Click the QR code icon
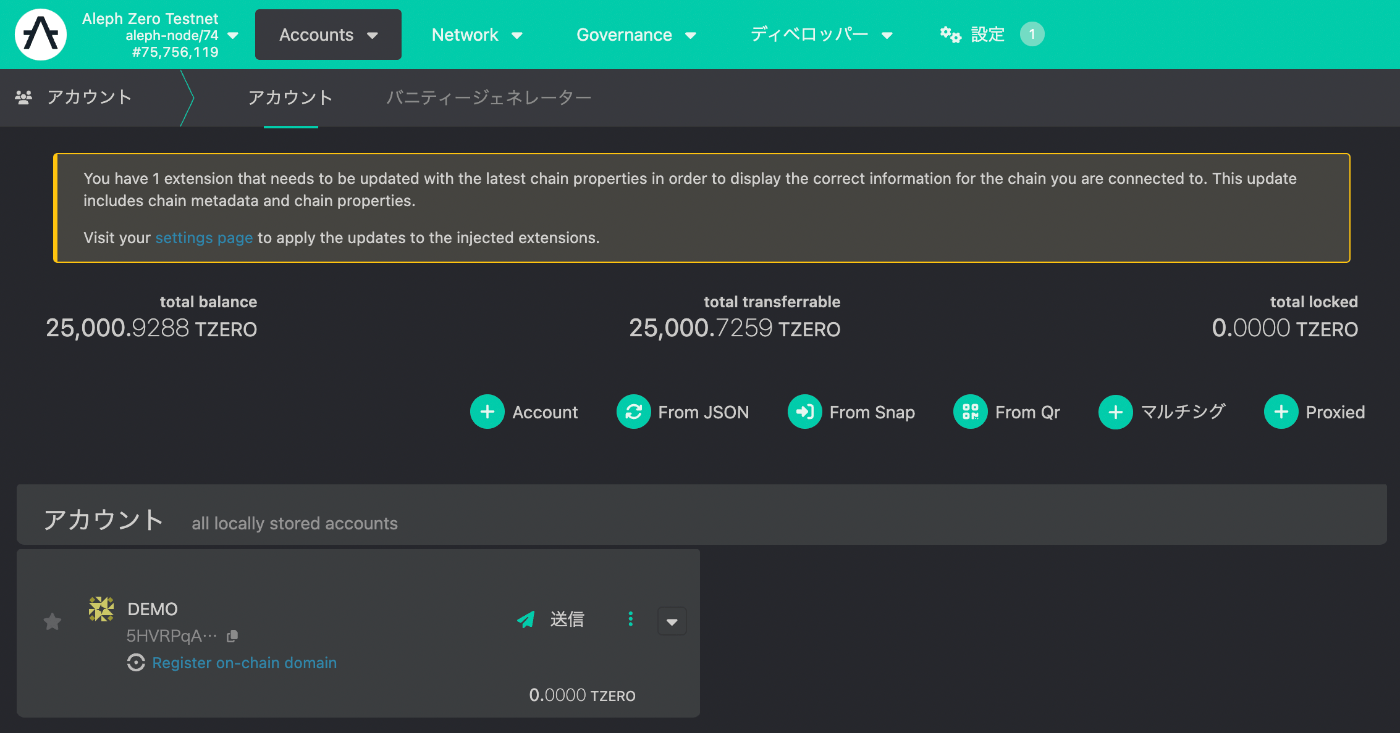 970,412
